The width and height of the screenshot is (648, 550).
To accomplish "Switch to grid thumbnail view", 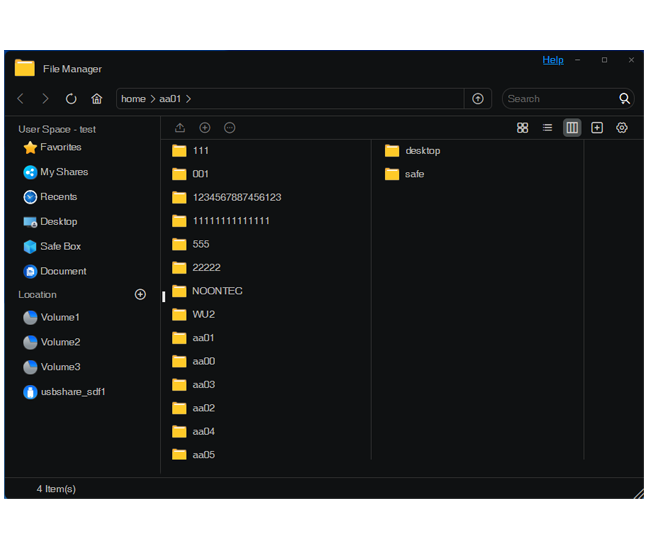I will pyautogui.click(x=522, y=128).
